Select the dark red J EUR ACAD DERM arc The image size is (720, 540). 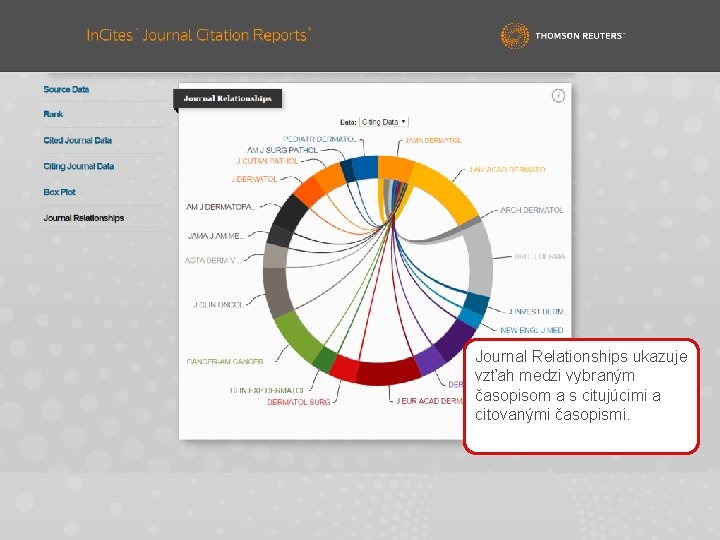[x=388, y=372]
